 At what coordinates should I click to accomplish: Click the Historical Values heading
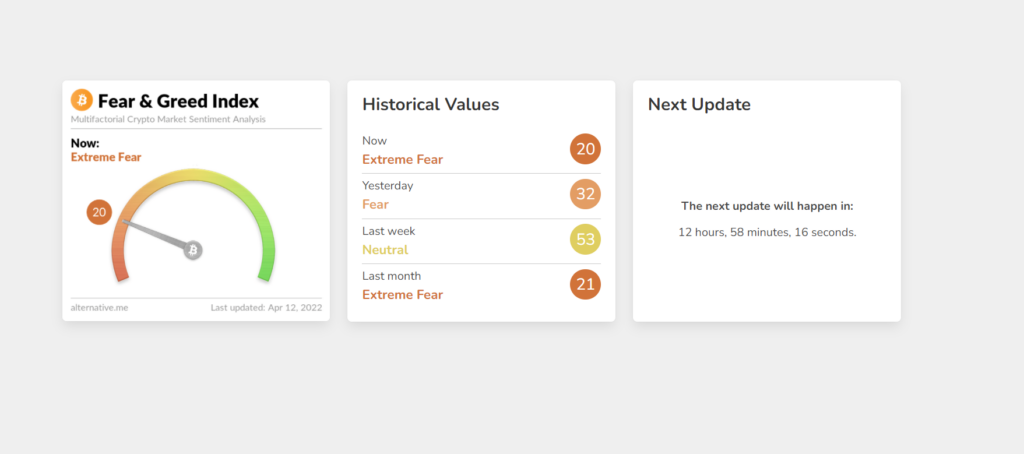pyautogui.click(x=430, y=104)
